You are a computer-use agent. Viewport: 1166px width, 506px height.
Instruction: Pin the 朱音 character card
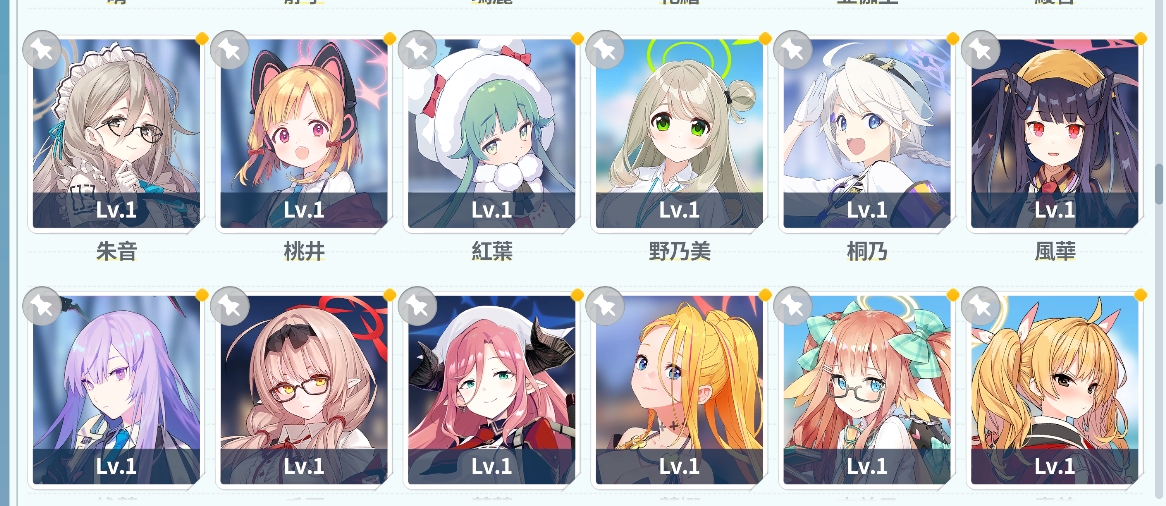pyautogui.click(x=42, y=50)
